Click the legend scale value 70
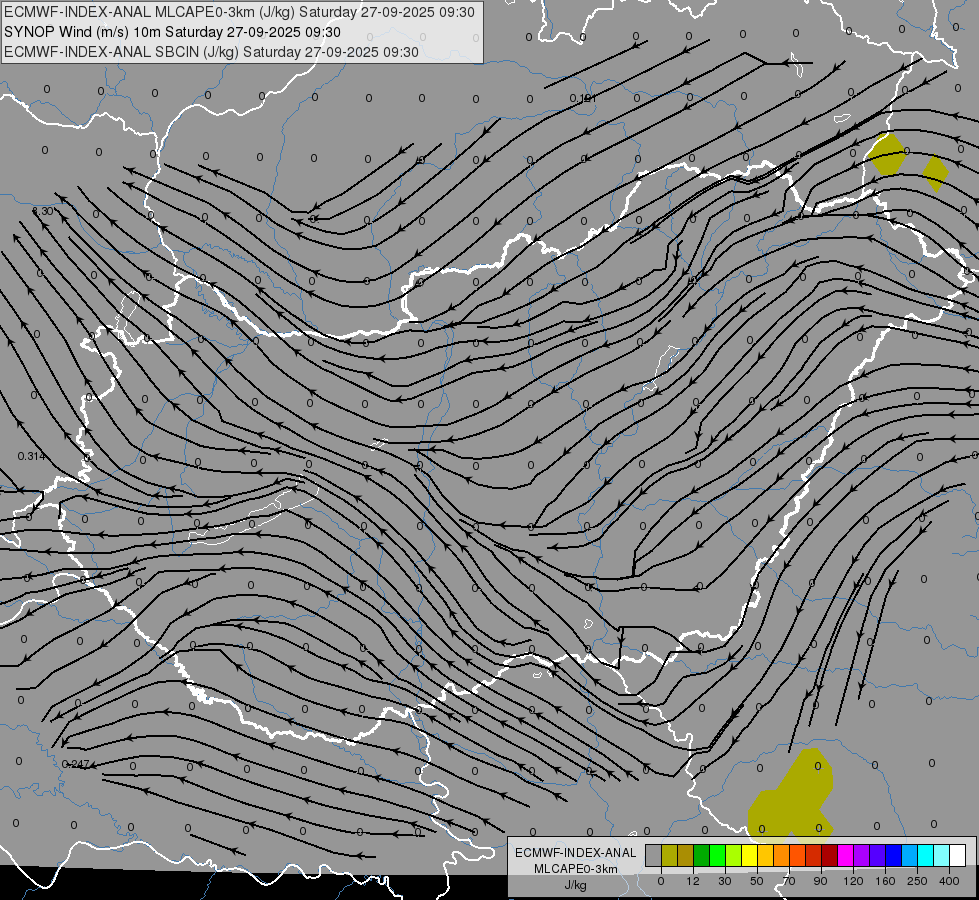979x900 pixels. [789, 881]
